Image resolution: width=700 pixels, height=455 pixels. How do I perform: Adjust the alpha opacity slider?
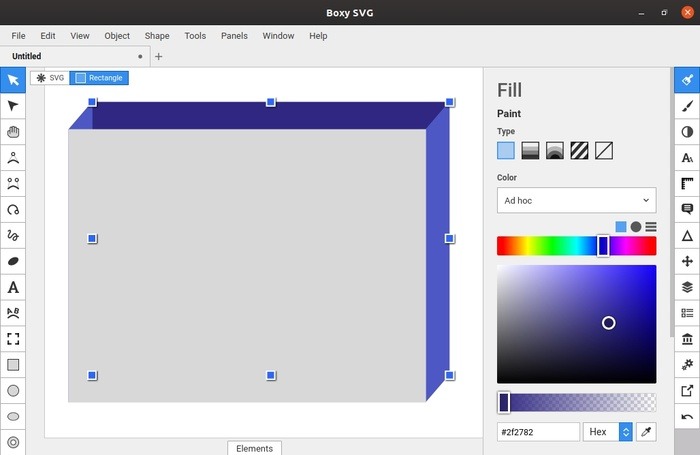pos(576,402)
